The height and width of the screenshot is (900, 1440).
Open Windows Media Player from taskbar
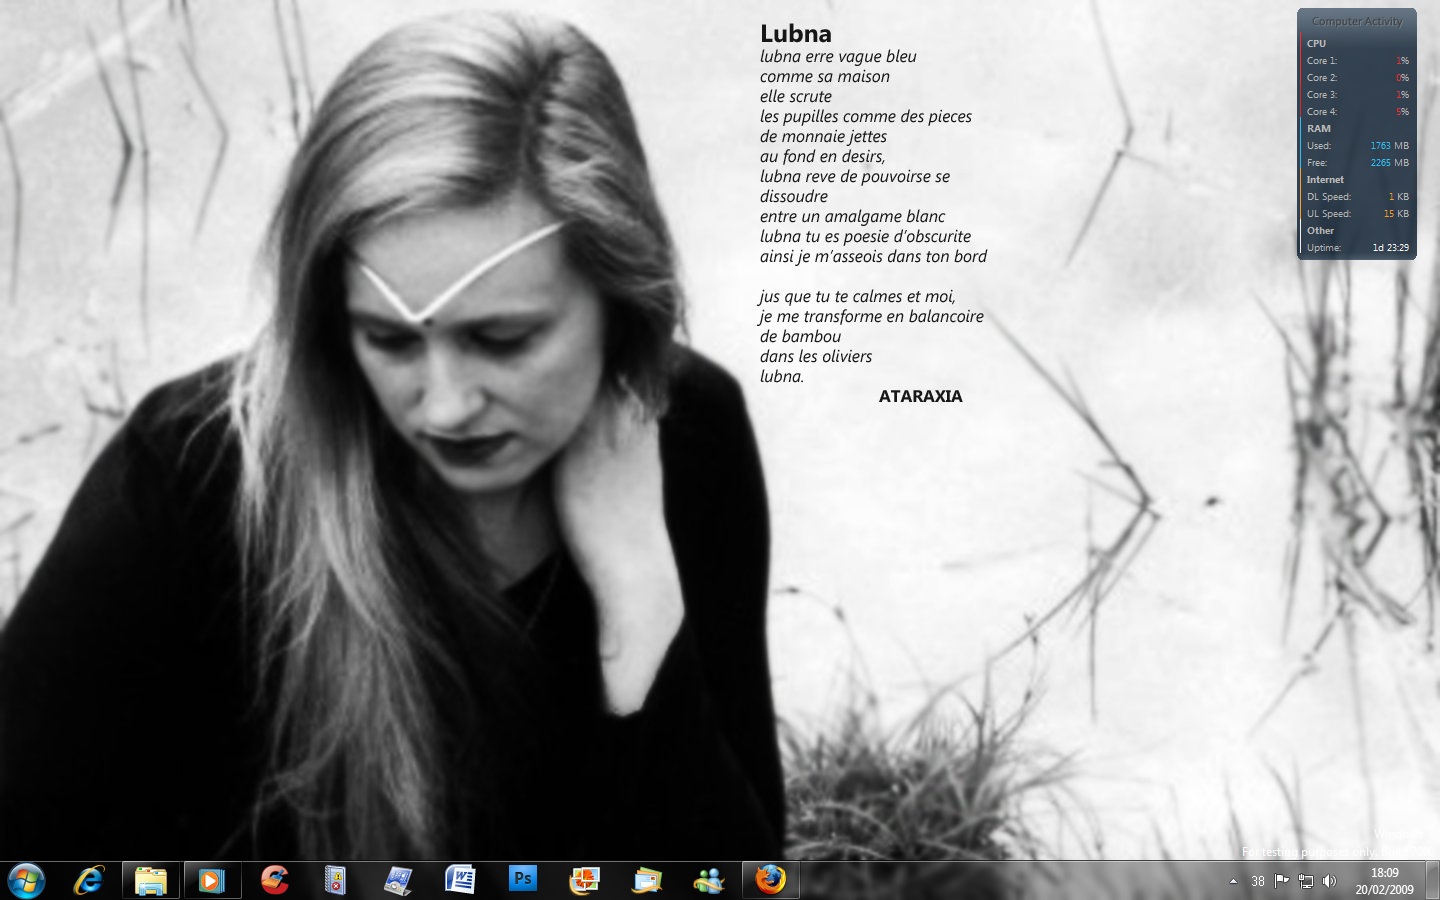tap(211, 880)
